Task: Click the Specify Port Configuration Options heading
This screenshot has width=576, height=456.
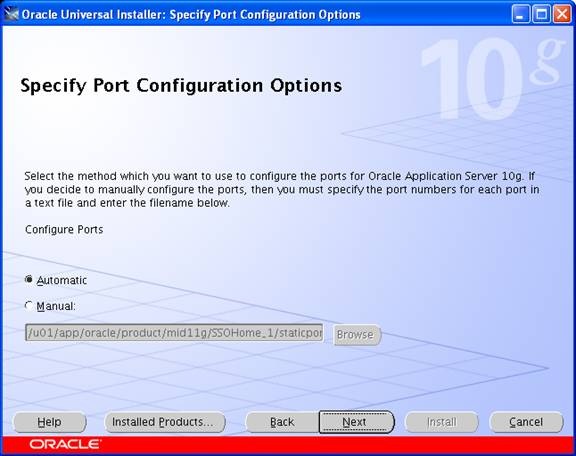Action: pos(181,86)
